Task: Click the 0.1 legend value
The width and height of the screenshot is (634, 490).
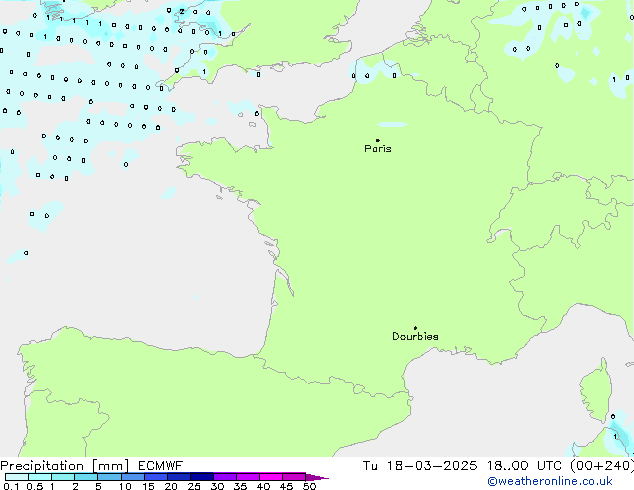Action: coord(11,486)
